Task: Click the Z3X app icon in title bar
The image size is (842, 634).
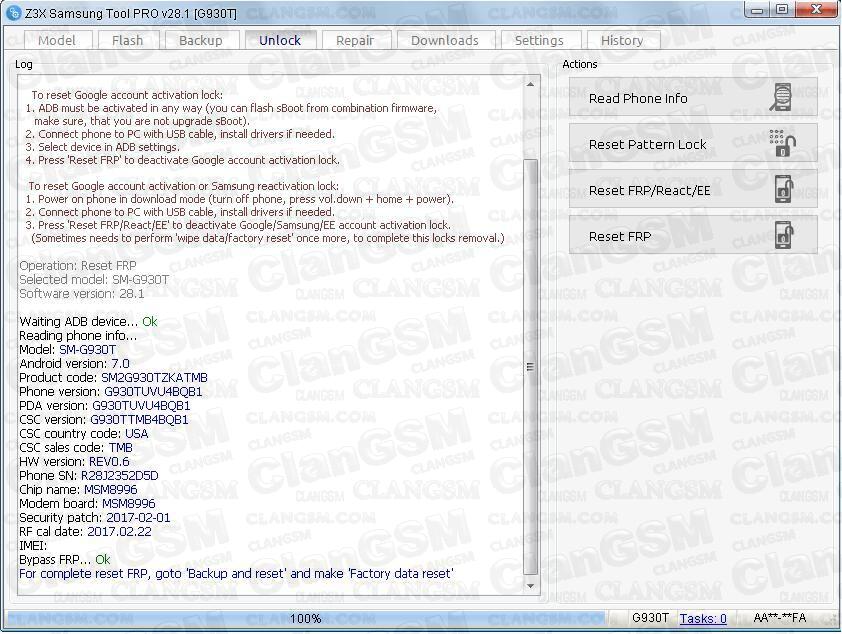Action: 13,12
